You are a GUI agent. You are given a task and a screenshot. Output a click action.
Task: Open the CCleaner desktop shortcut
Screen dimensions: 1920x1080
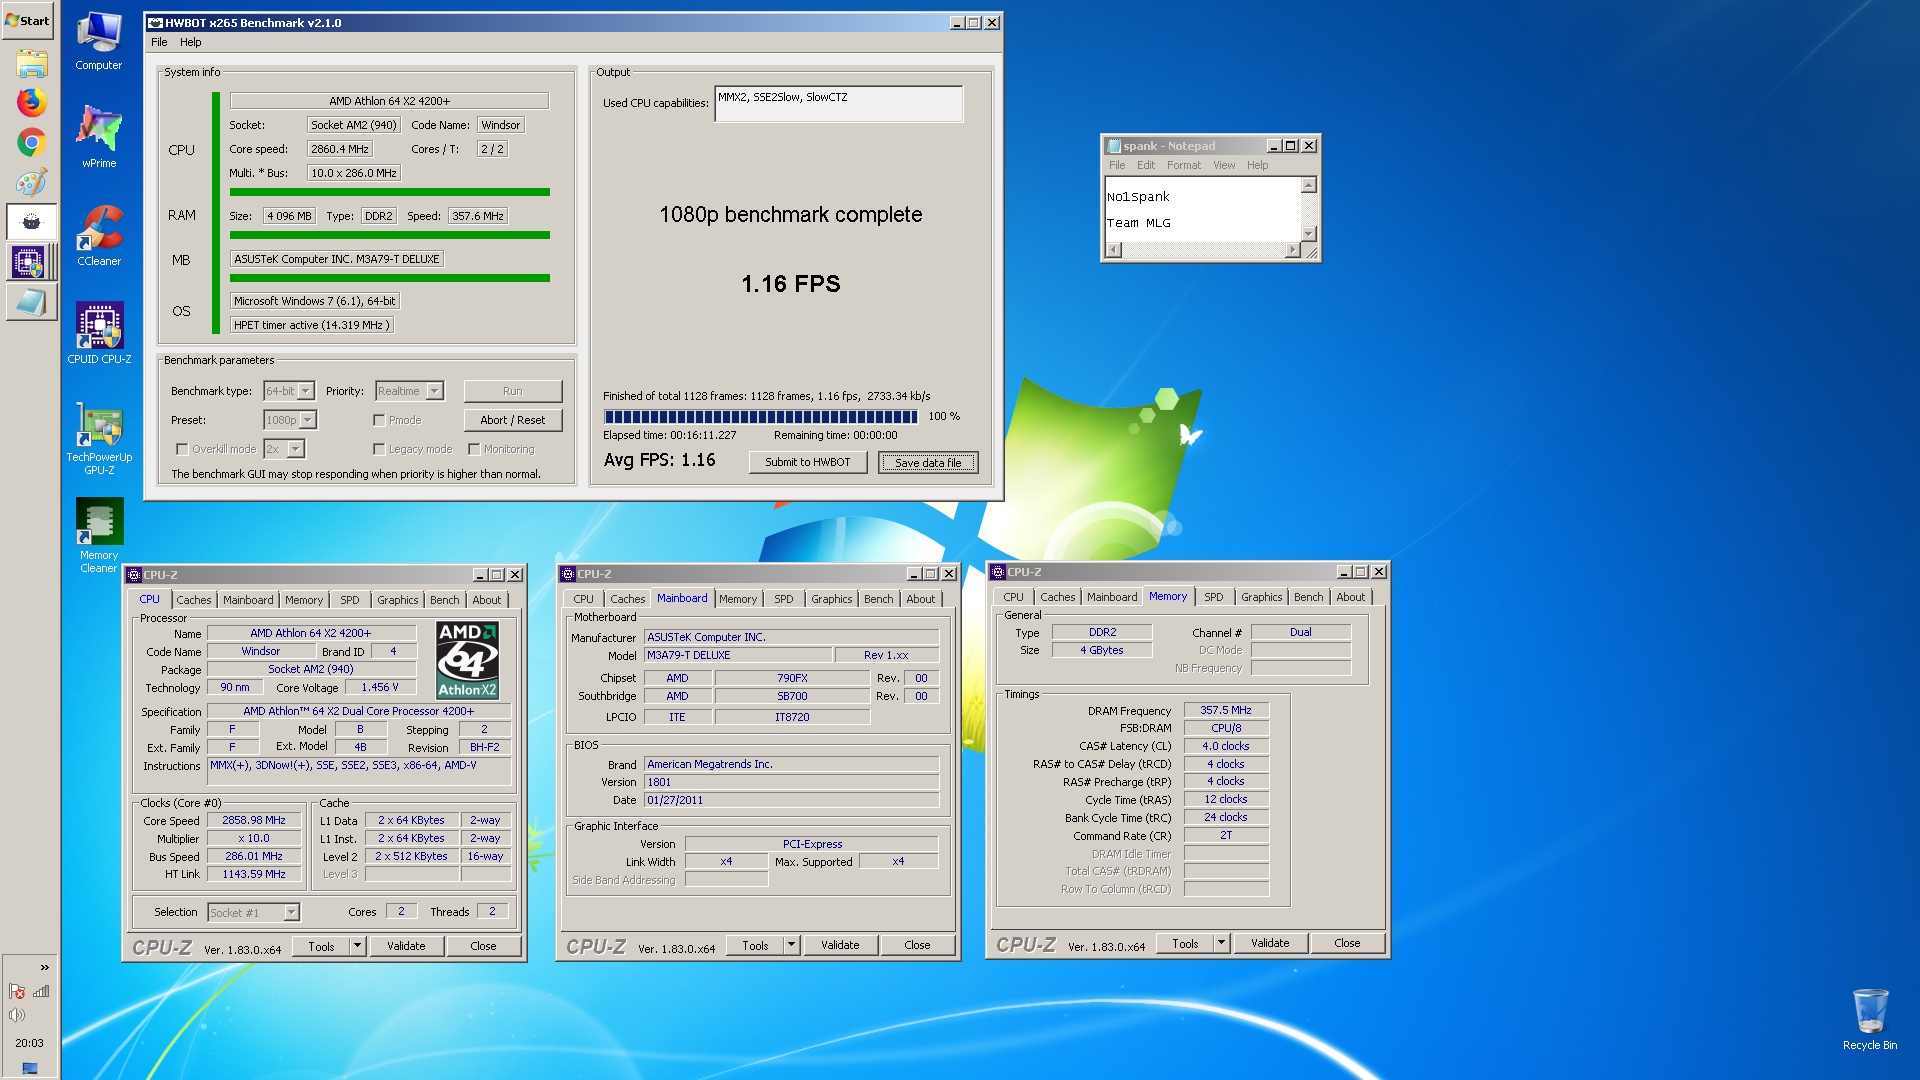coord(99,236)
